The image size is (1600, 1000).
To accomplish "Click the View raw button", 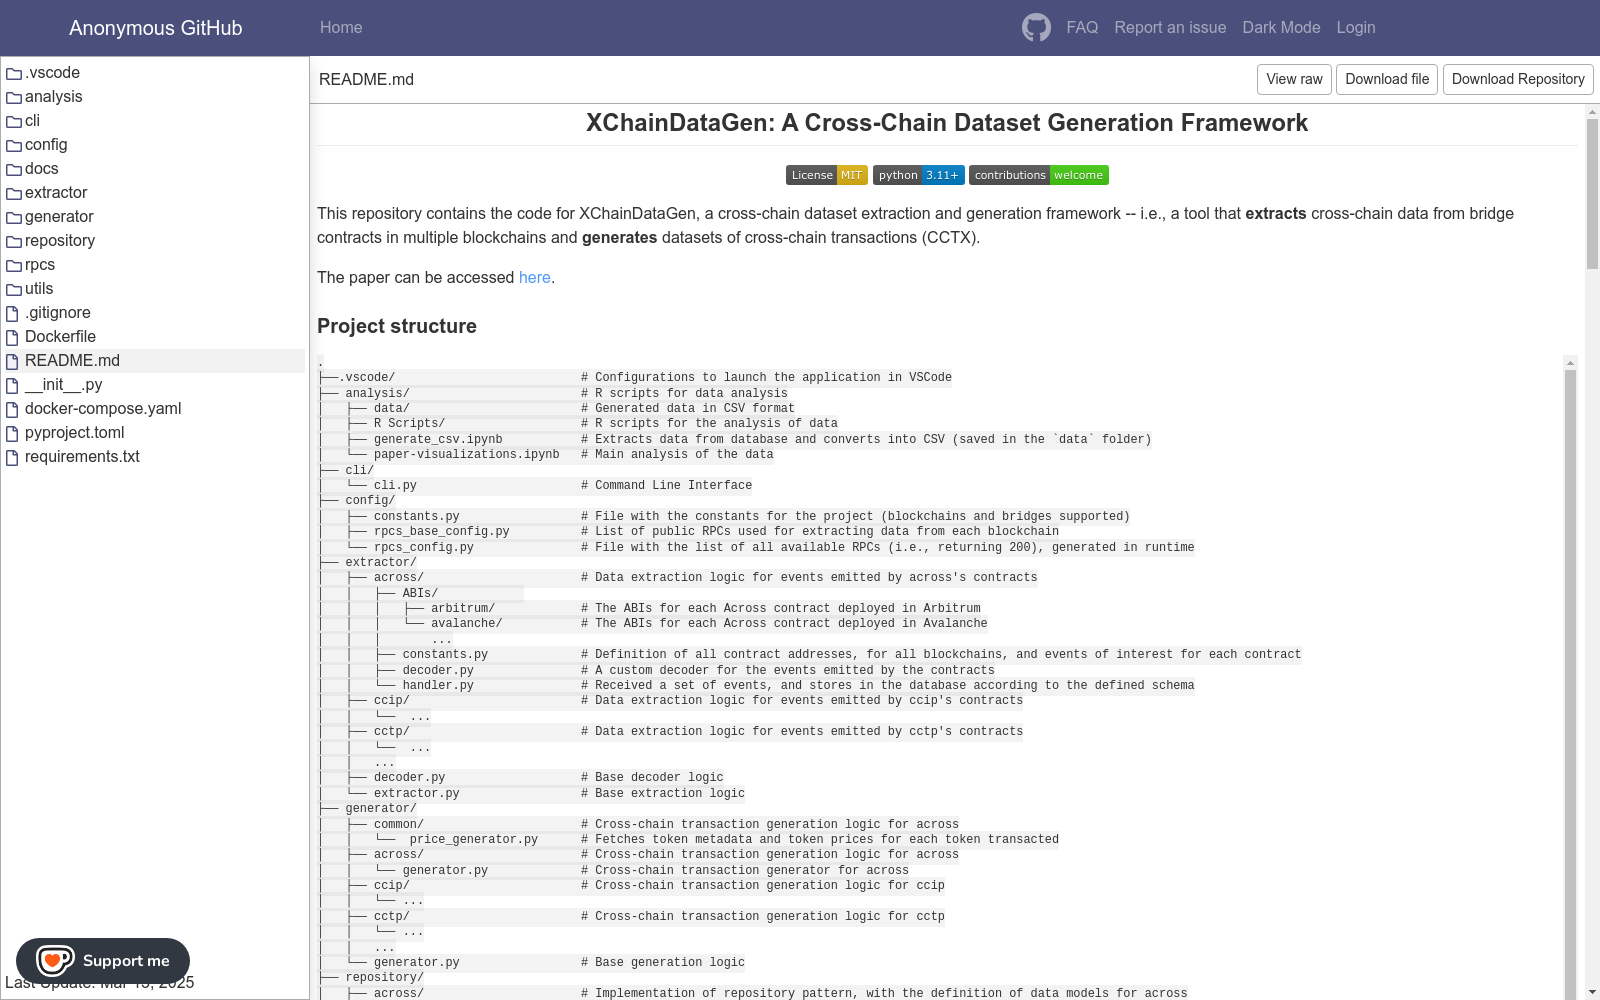I will pyautogui.click(x=1294, y=80).
